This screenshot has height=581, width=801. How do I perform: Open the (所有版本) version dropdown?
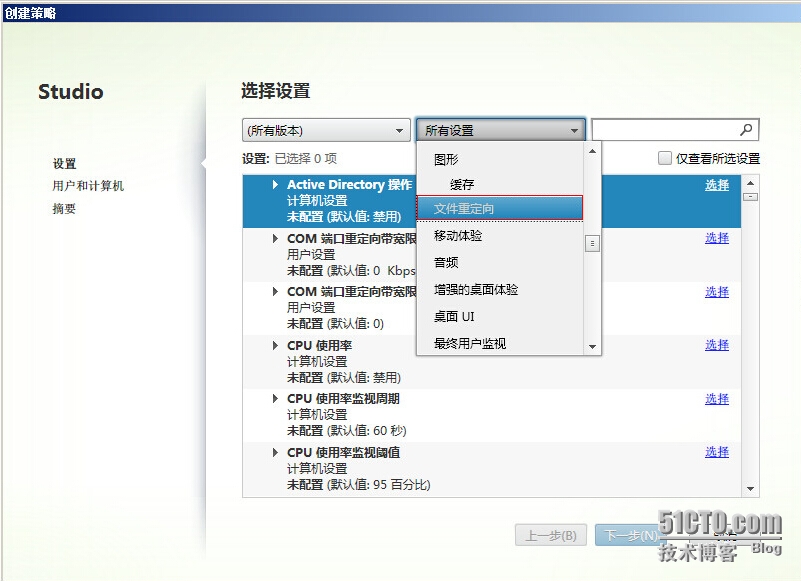point(326,130)
